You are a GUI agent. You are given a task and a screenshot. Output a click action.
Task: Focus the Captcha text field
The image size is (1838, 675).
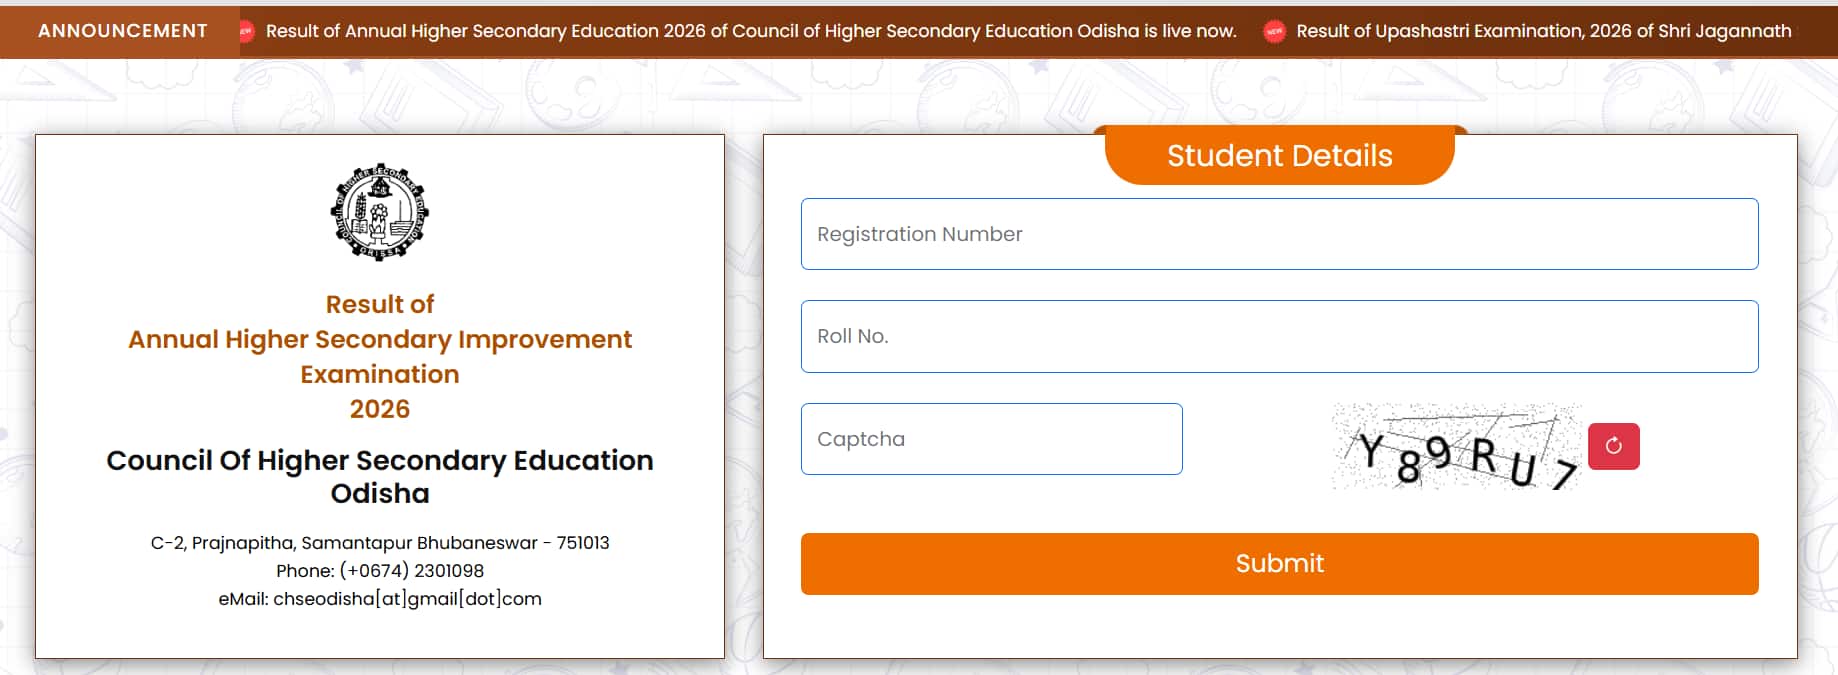pyautogui.click(x=991, y=439)
